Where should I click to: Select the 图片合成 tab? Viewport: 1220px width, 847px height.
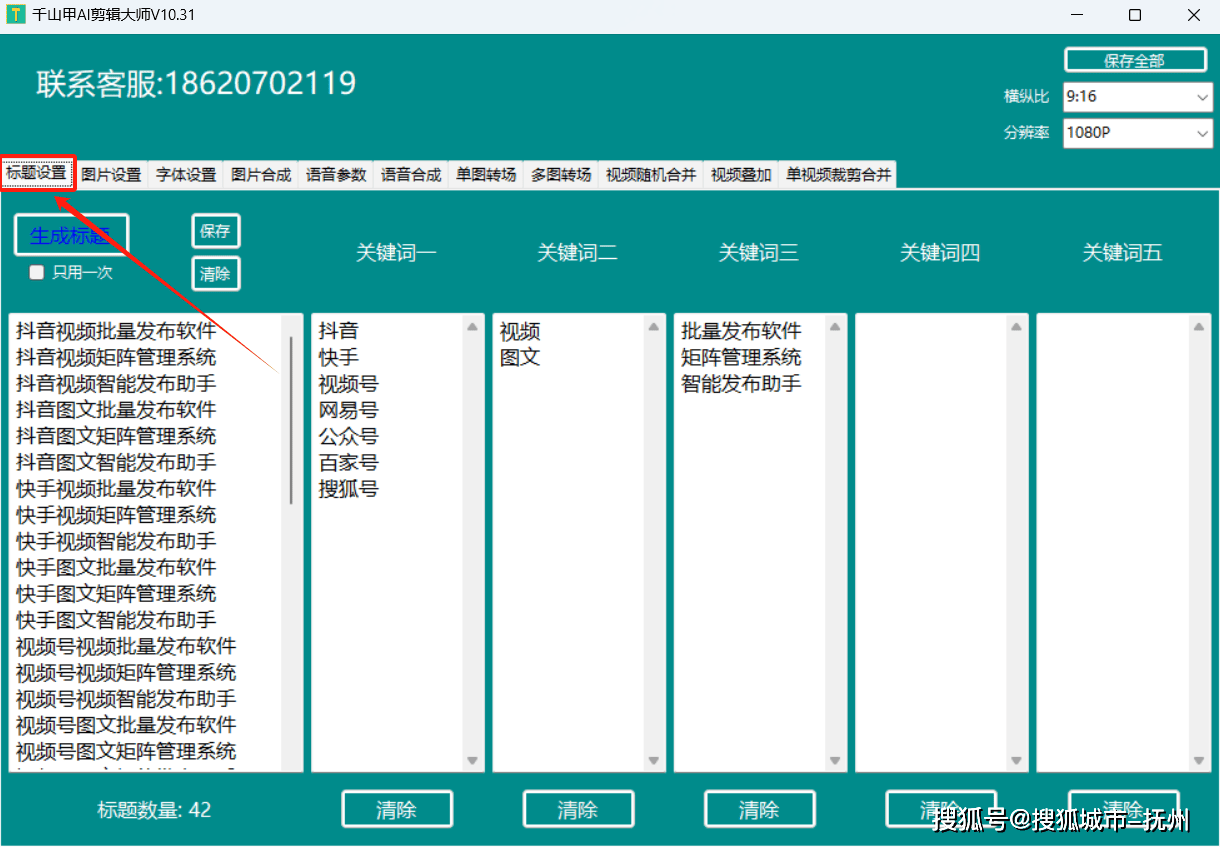click(x=260, y=173)
